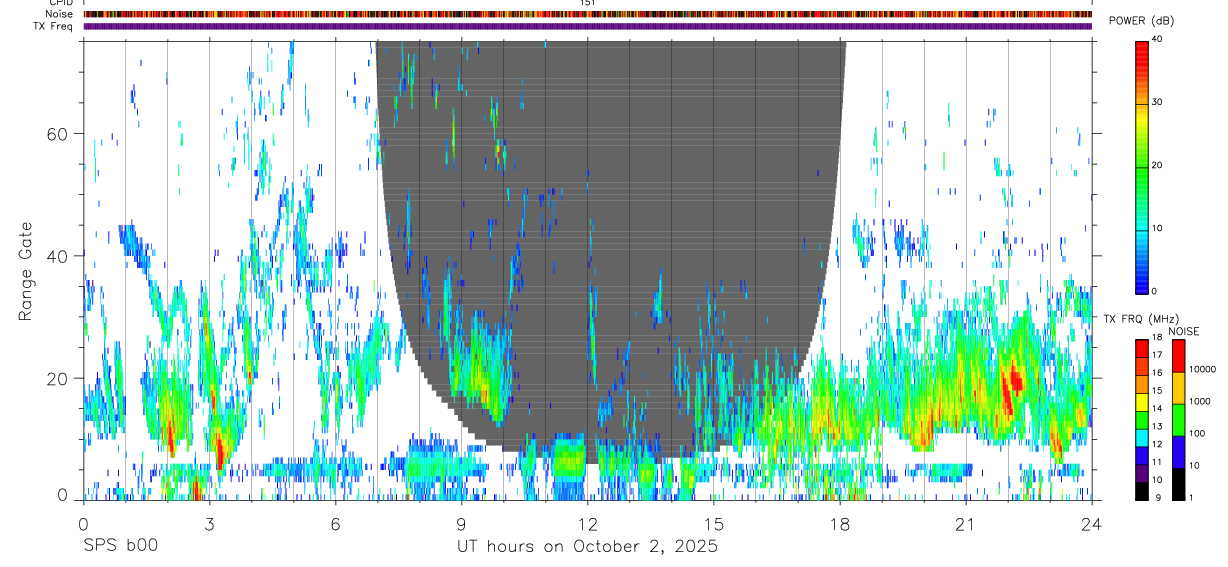Select the 20 tick on the POWER scale

[1157, 165]
